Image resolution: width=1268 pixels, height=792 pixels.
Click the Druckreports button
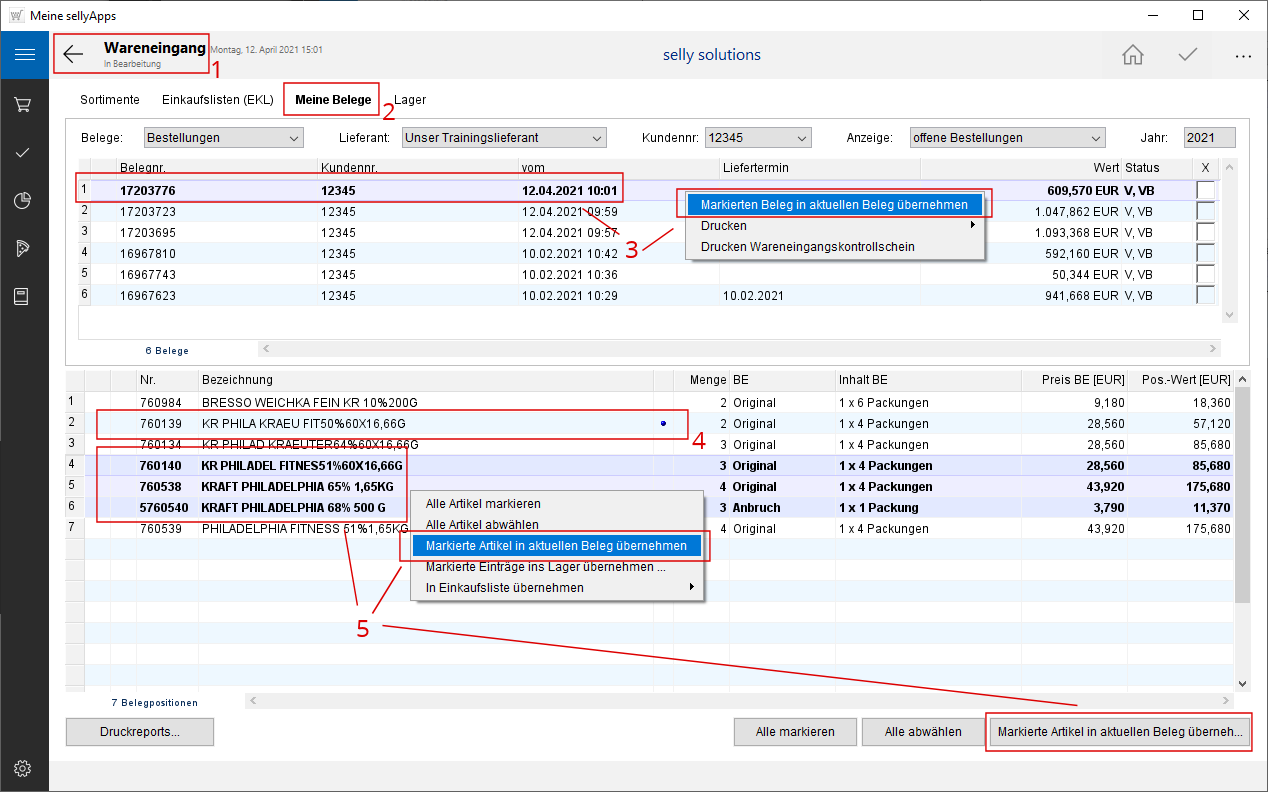point(140,732)
